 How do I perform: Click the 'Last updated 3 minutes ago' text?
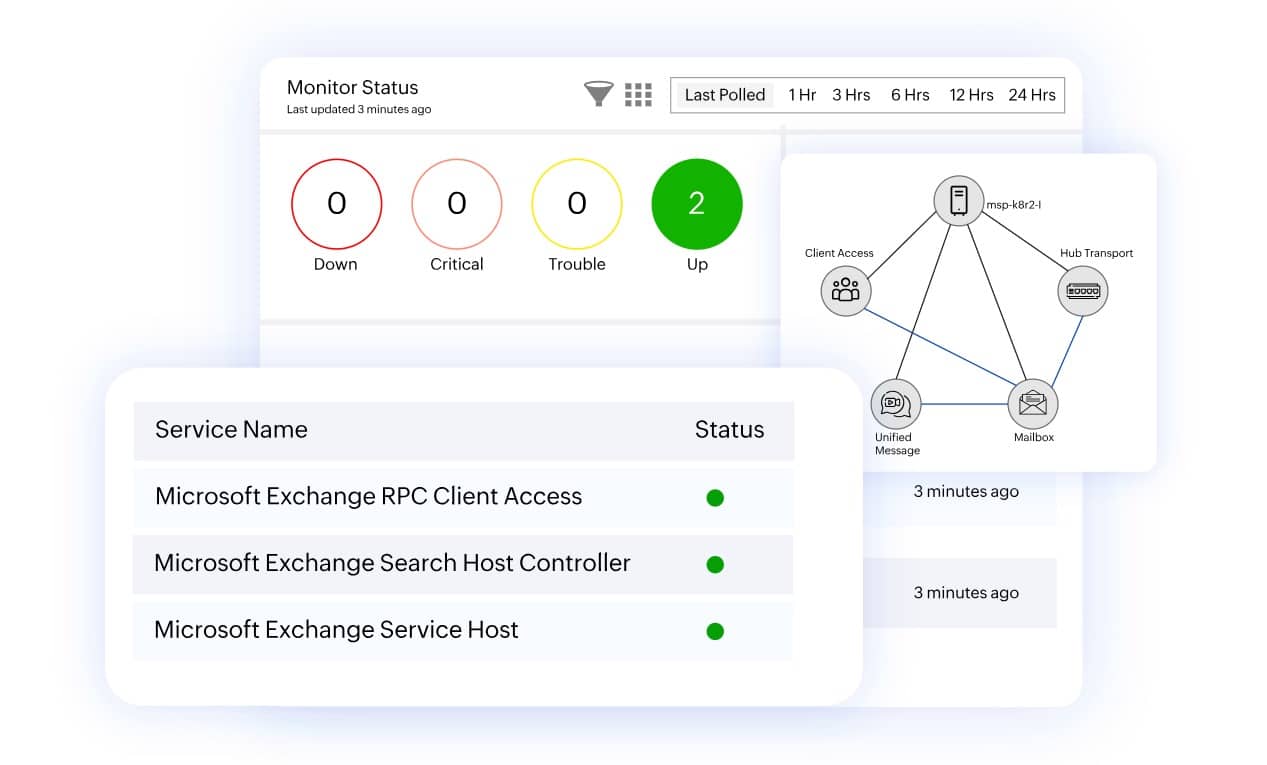359,110
